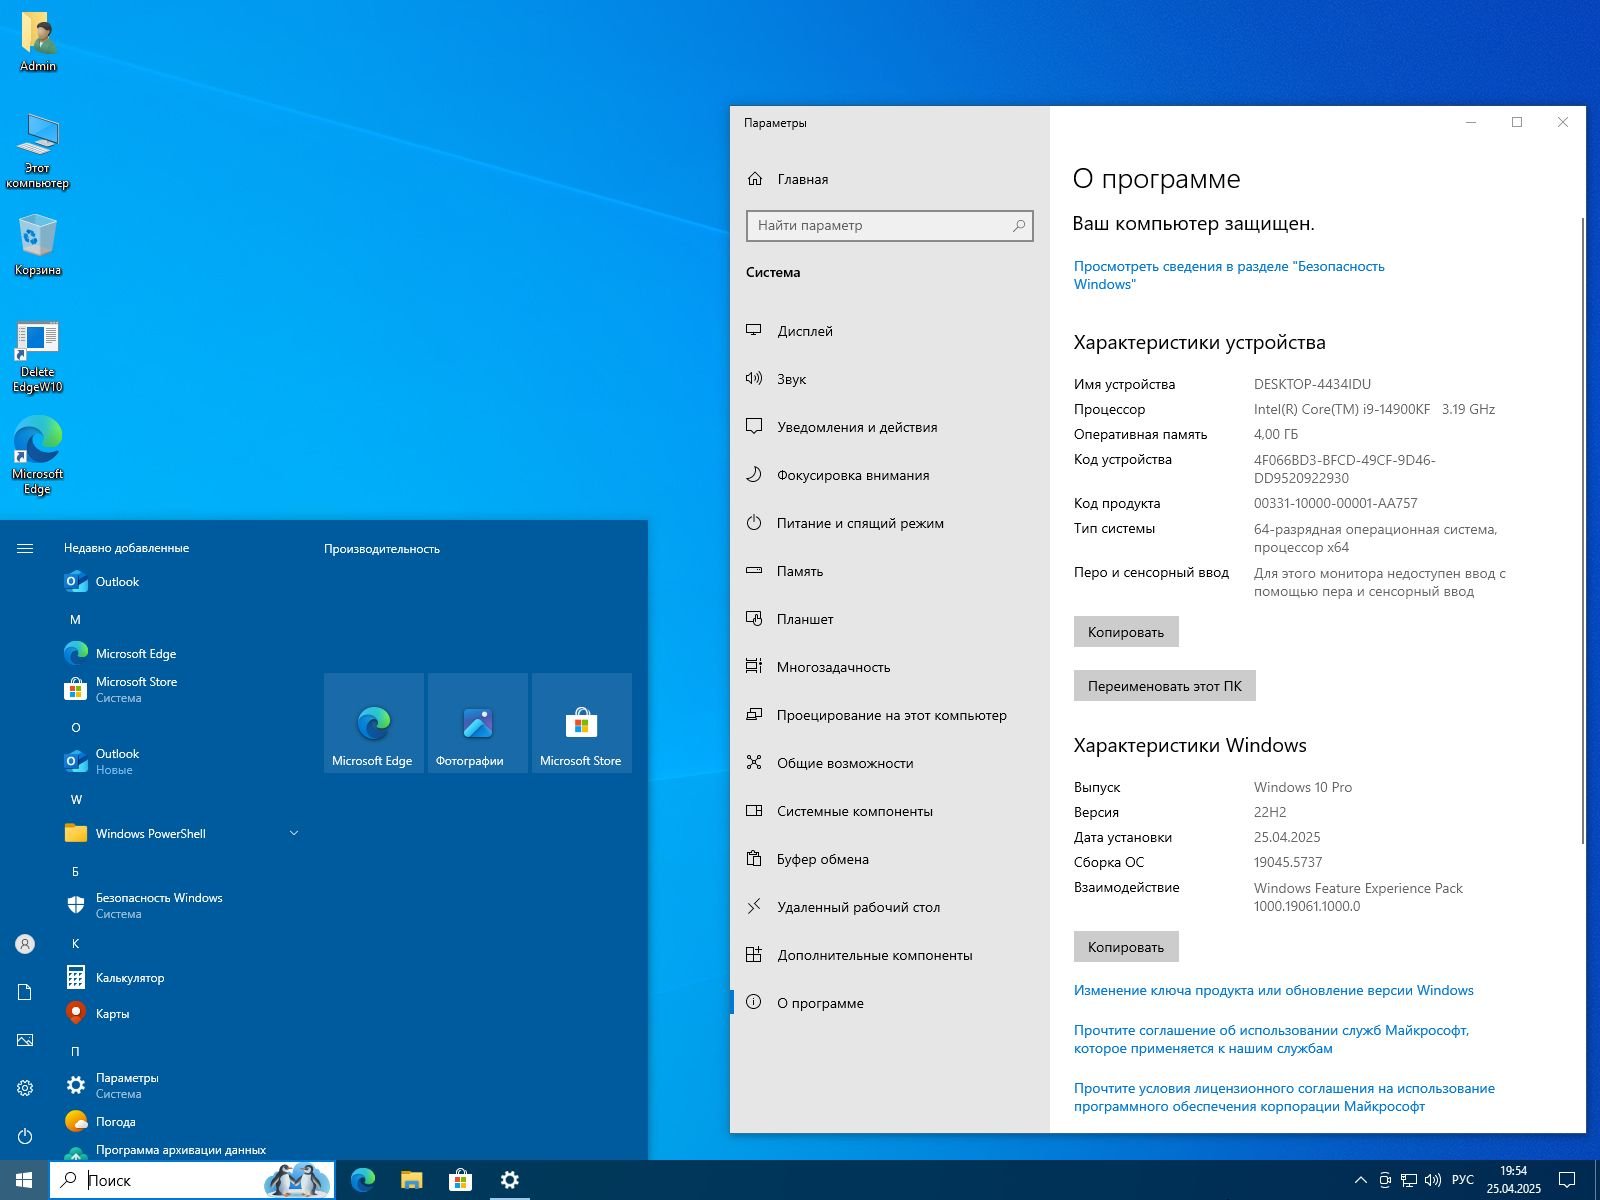Screen dimensions: 1600x1200
Task: Open 'Погода' in the app list
Action: click(182, 1121)
